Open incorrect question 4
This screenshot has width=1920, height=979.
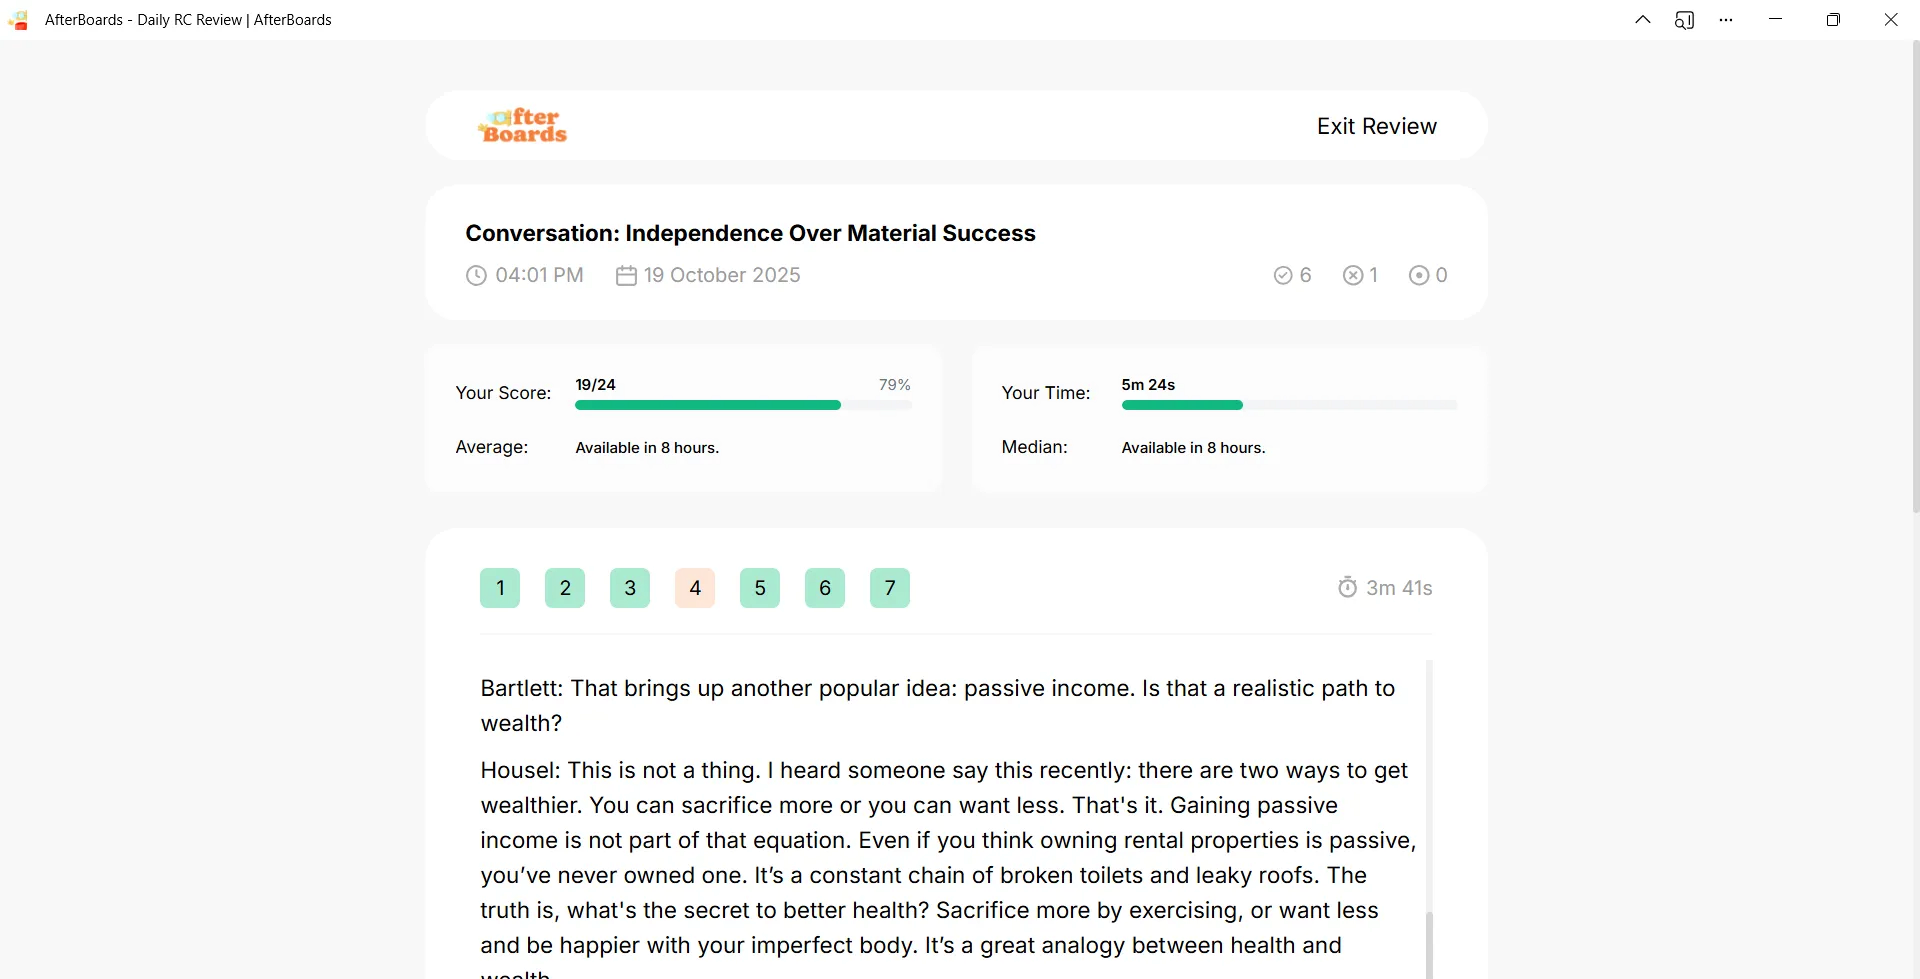(695, 588)
